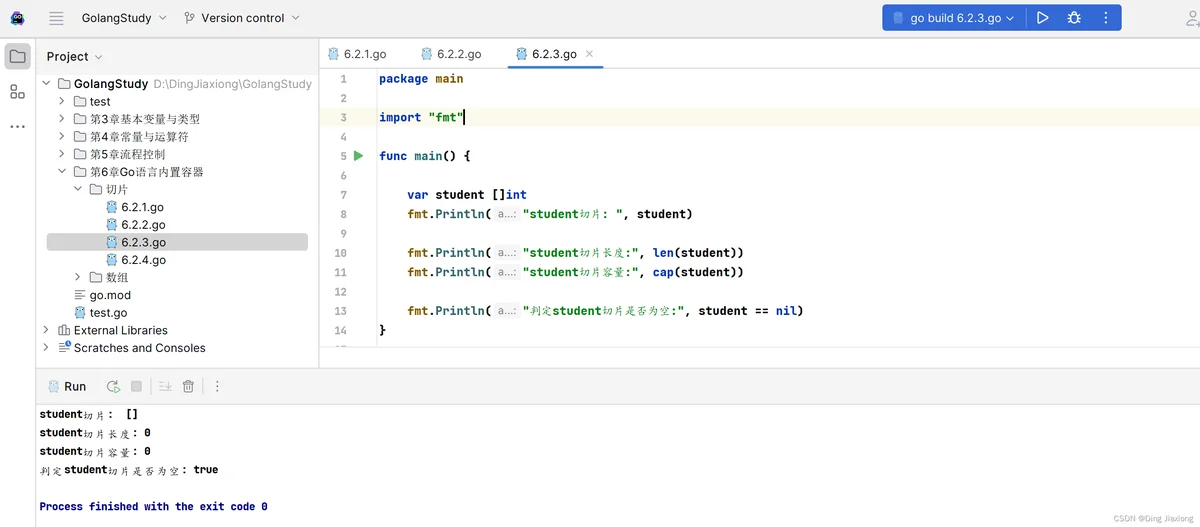This screenshot has height=527, width=1200.
Task: Open the GolangStudy project dropdown
Action: pyautogui.click(x=125, y=18)
